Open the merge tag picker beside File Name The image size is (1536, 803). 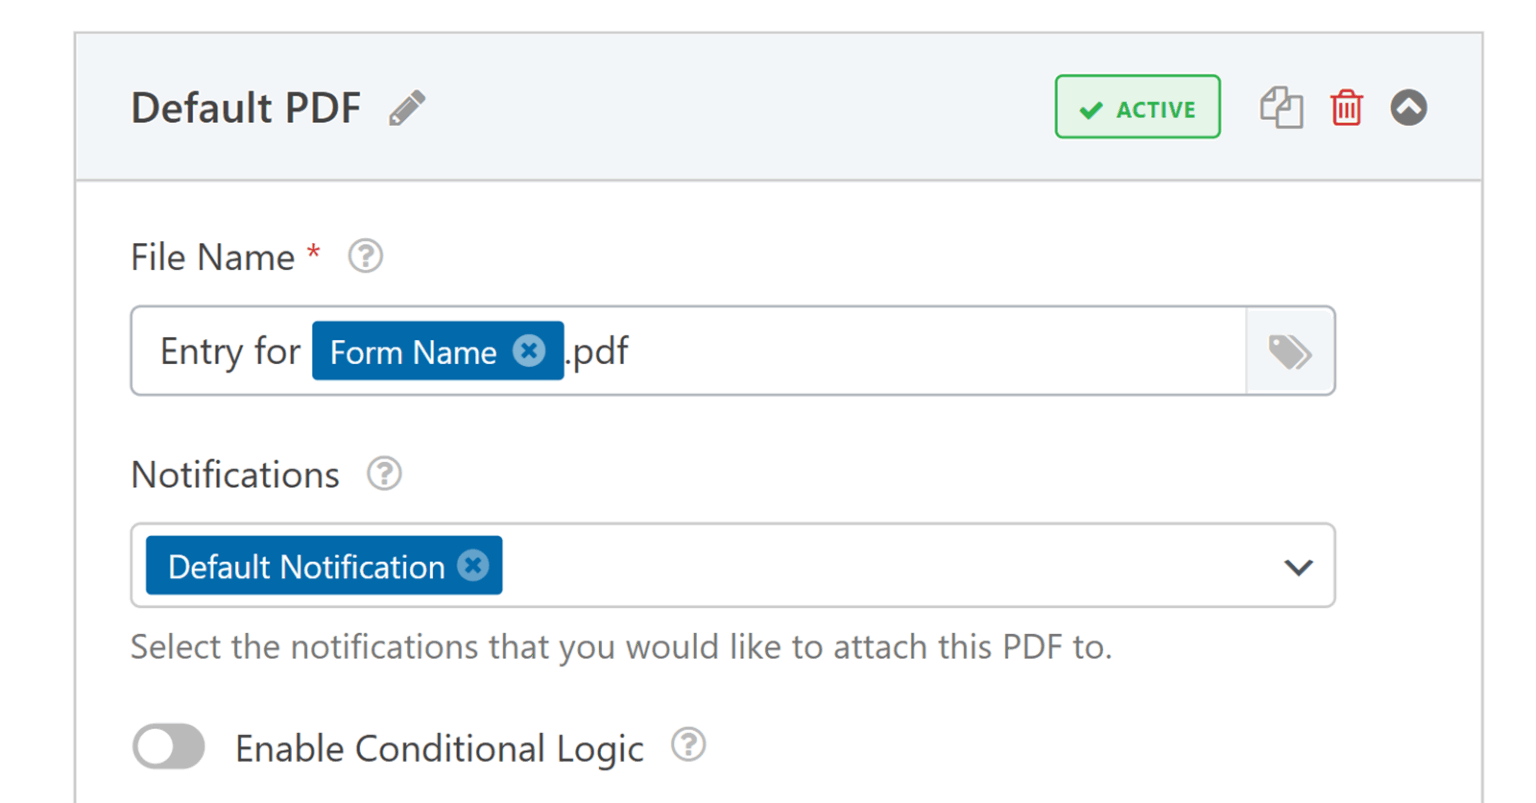pyautogui.click(x=1291, y=351)
